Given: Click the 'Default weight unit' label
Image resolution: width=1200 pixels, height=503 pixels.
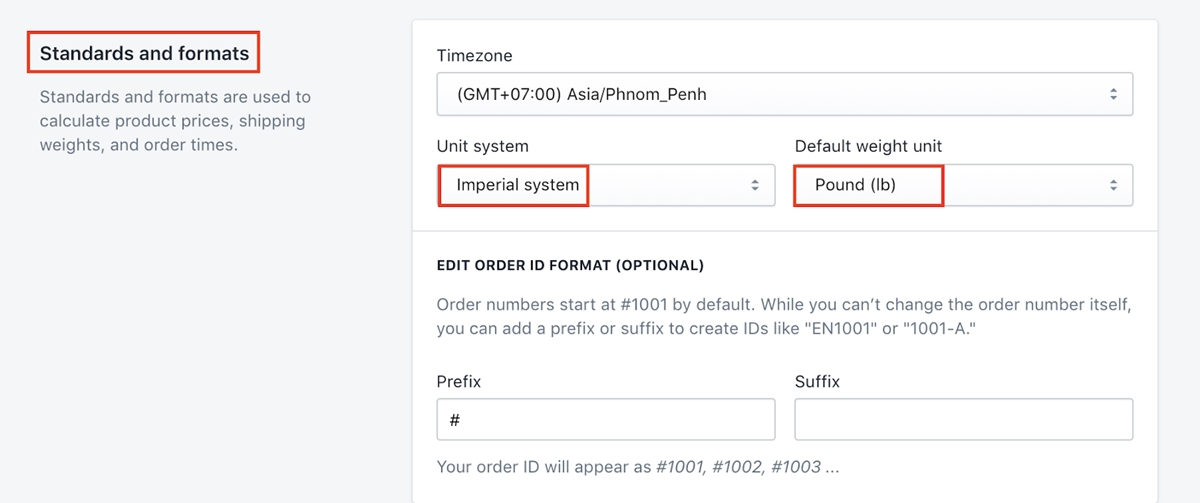Looking at the screenshot, I should pyautogui.click(x=868, y=146).
